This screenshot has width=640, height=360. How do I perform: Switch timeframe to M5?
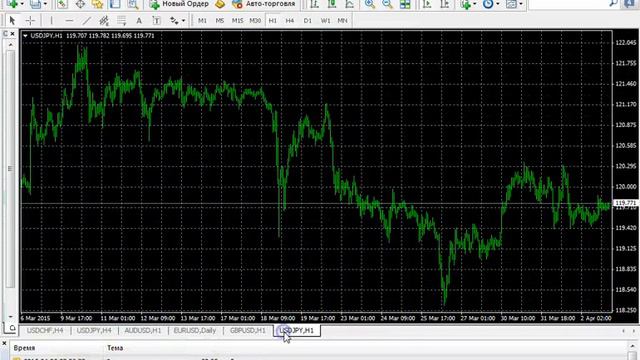(x=220, y=20)
